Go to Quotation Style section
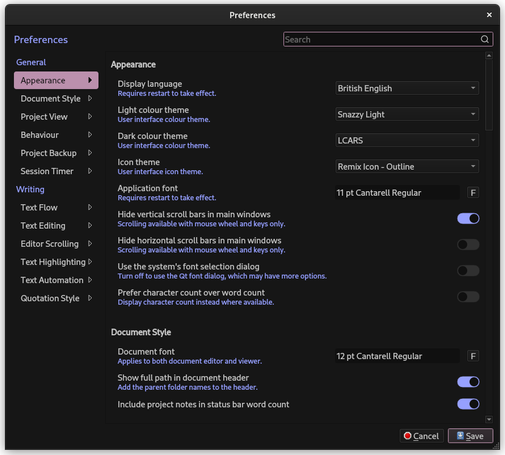505x455 pixels. [x=56, y=298]
